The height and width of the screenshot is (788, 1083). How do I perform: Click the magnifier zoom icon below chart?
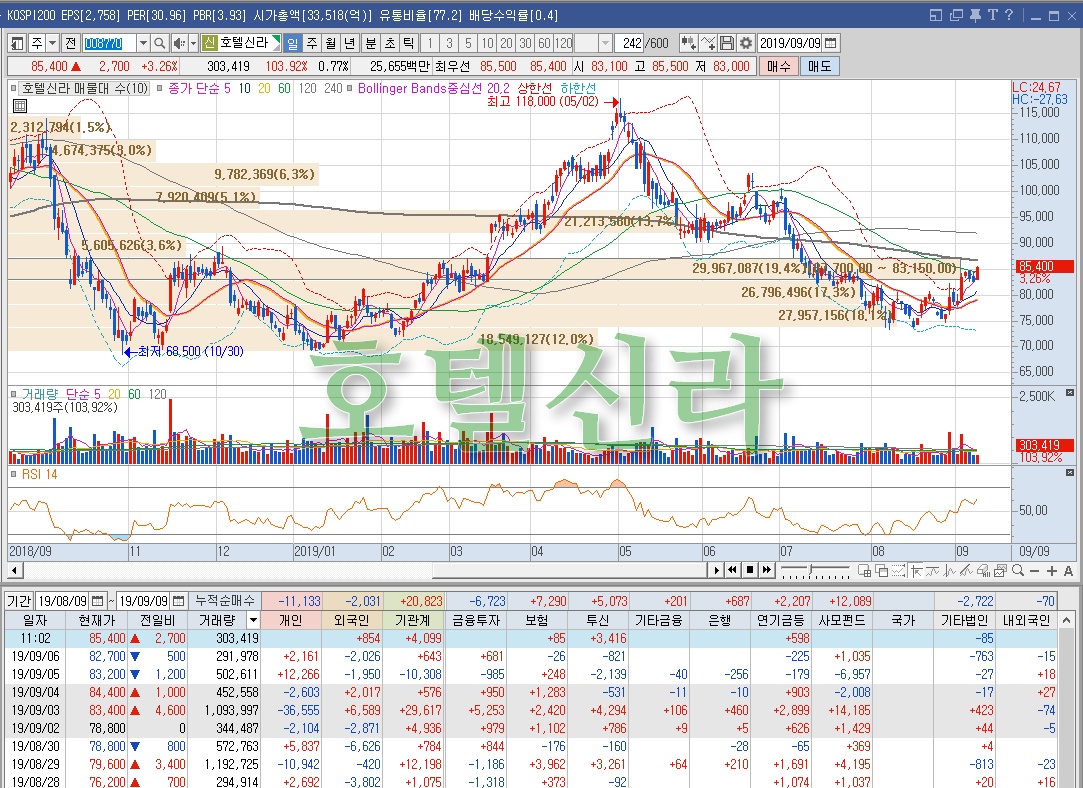(x=1018, y=570)
